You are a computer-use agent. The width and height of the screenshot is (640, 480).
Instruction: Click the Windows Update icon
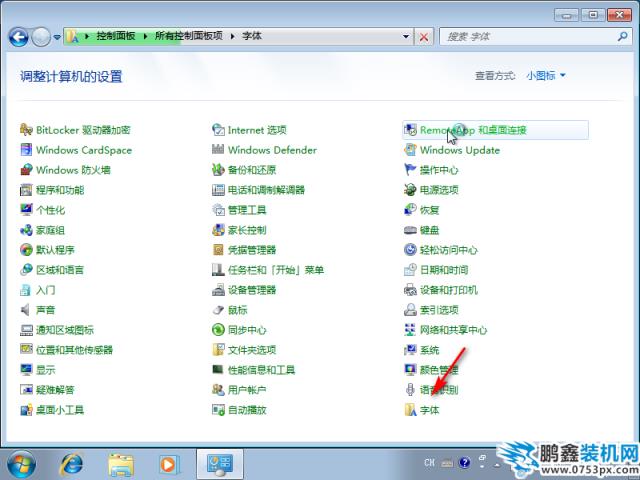(x=410, y=150)
